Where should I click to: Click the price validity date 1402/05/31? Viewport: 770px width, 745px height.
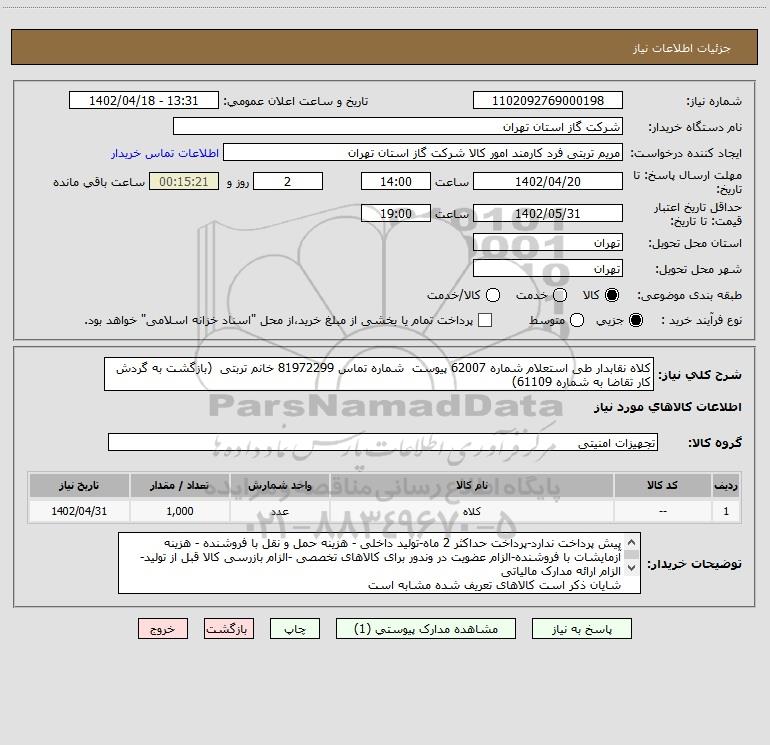pyautogui.click(x=548, y=213)
